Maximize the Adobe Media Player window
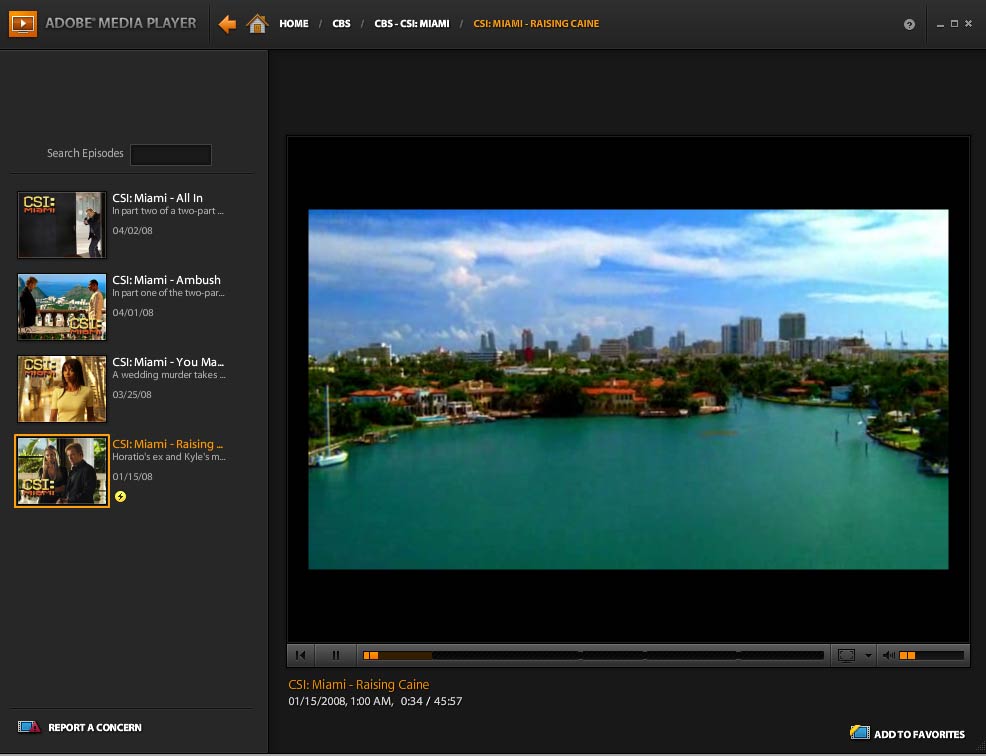 954,24
